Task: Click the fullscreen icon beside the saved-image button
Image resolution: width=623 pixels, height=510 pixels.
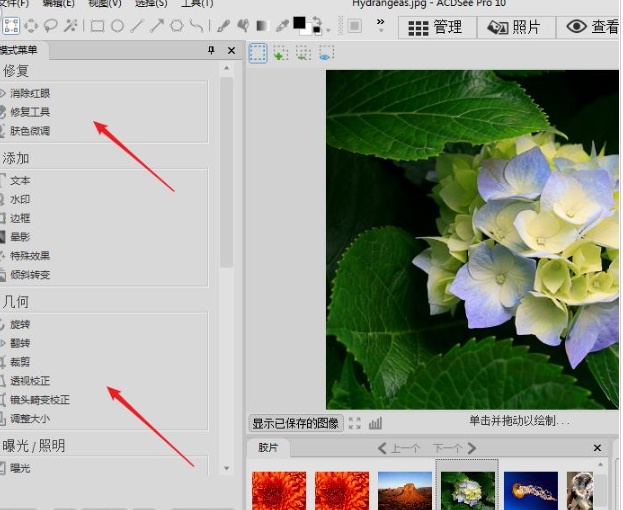Action: pos(355,423)
